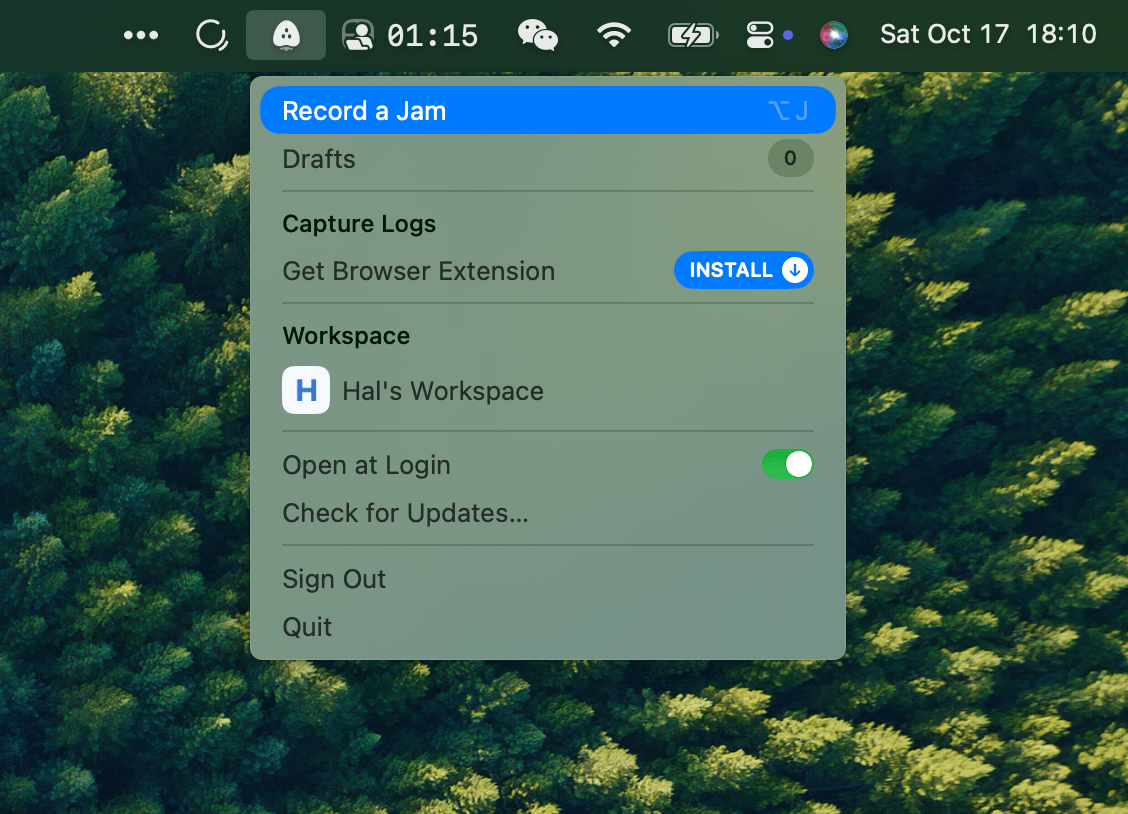
Task: Click the Drafts count badge
Action: 791,158
